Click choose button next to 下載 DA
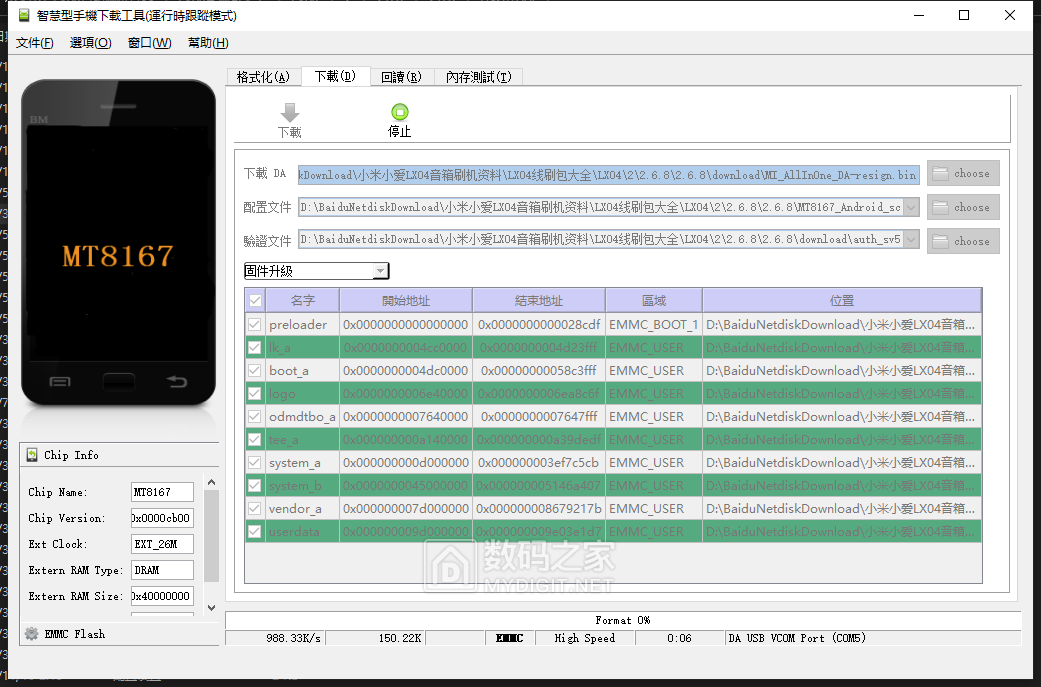The height and width of the screenshot is (687, 1041). (962, 172)
